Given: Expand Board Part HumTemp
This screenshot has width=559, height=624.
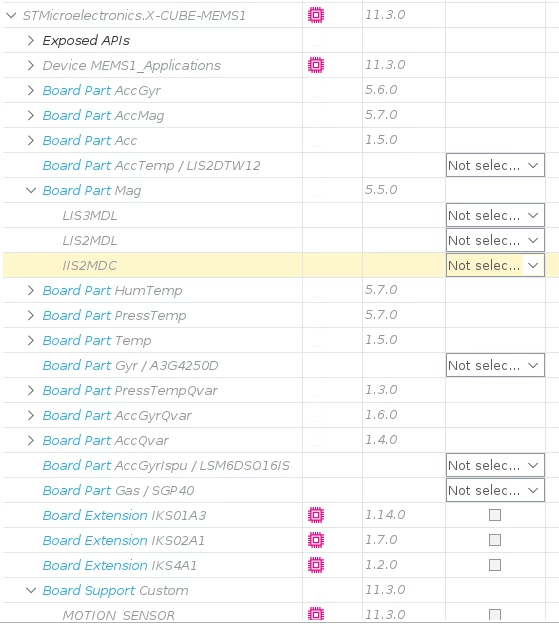Looking at the screenshot, I should coord(31,291).
